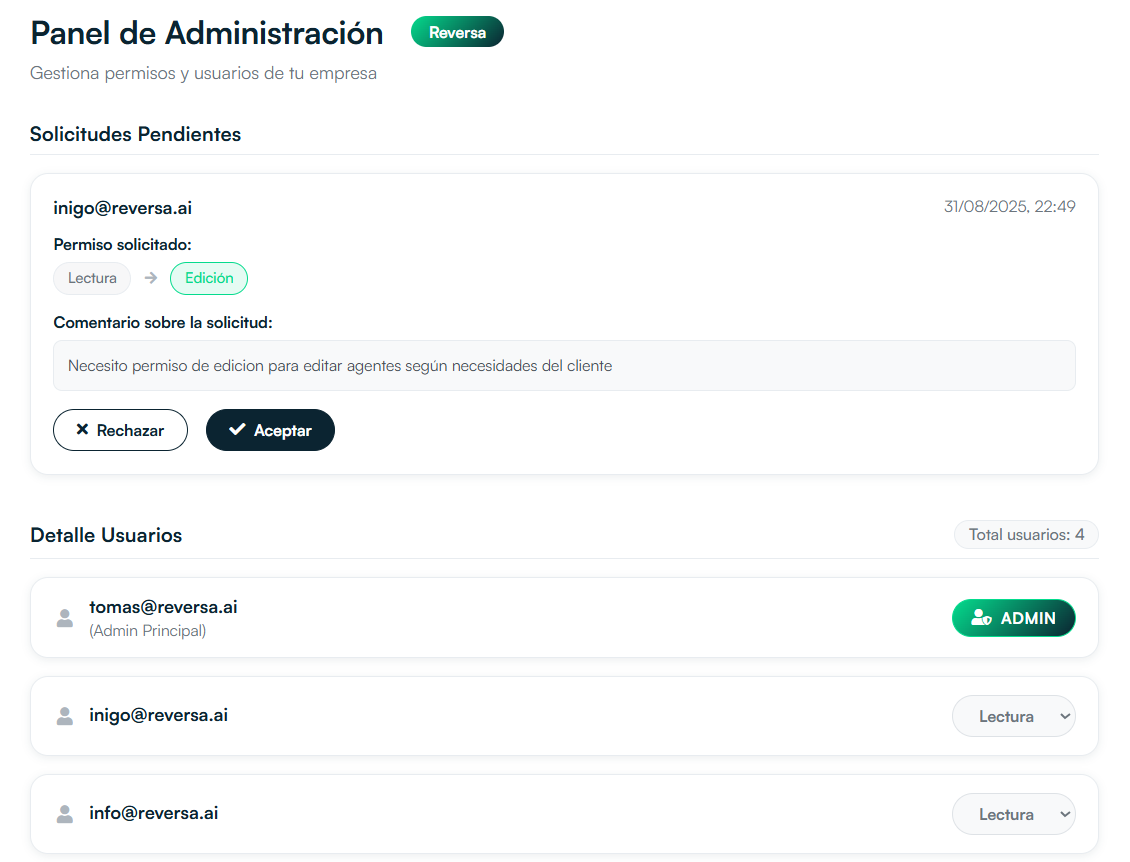Click the checkmark icon inside the Aceptar button
This screenshot has height=862, width=1130.
click(x=237, y=430)
